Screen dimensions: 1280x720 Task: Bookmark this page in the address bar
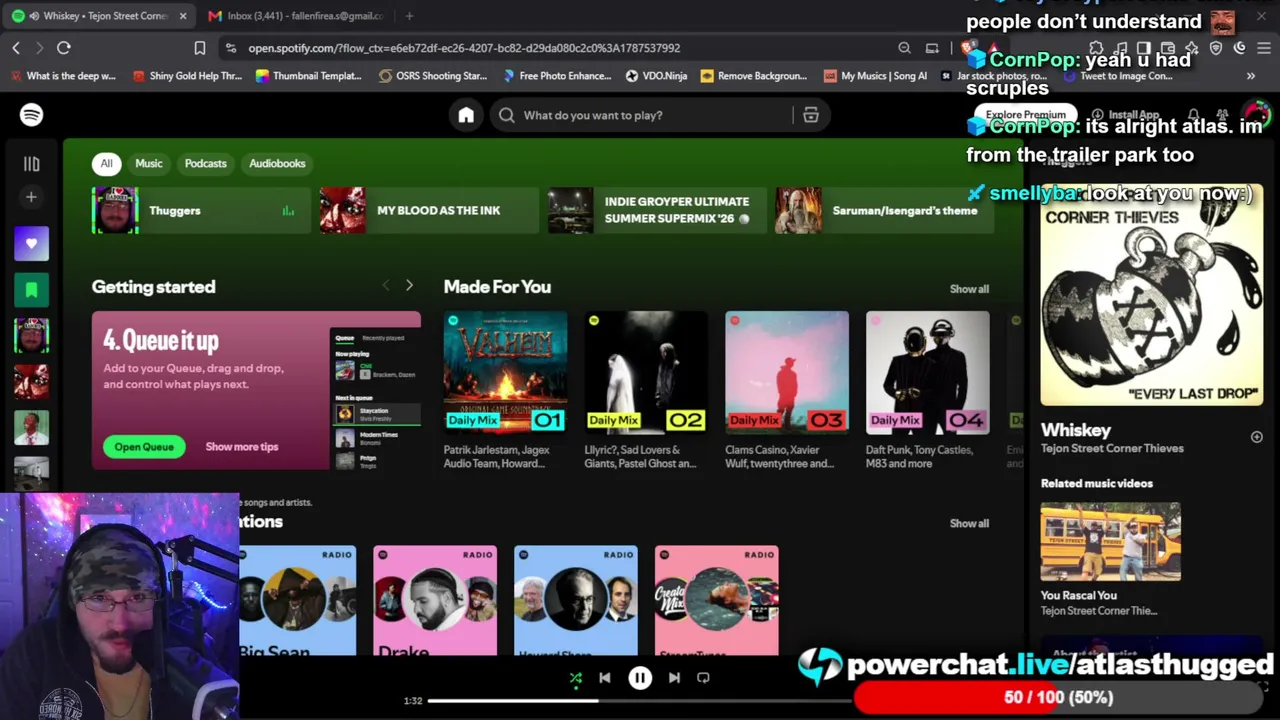[200, 48]
